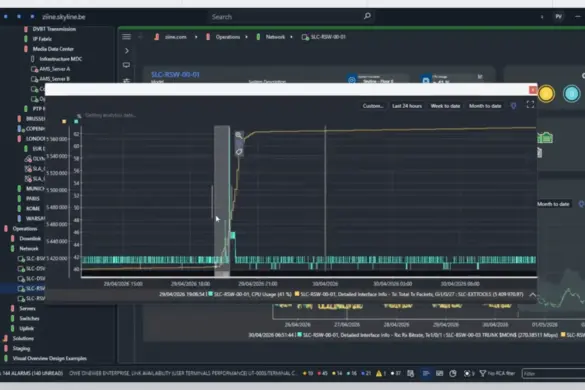Click the alarm Filter input field
This screenshot has height=390, width=585.
tap(553, 373)
